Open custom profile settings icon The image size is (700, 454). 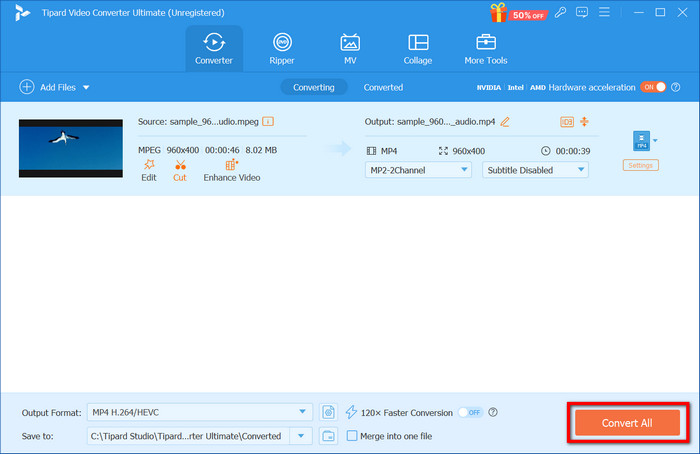point(328,412)
